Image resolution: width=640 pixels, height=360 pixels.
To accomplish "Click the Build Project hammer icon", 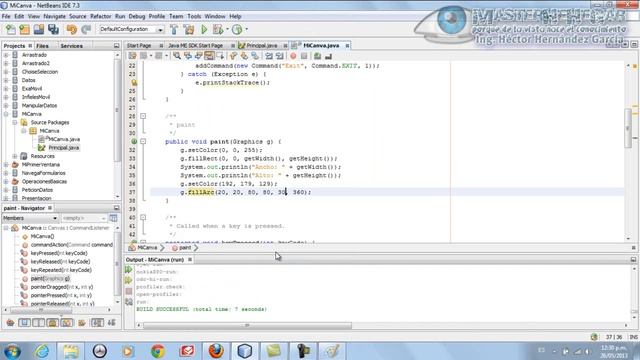I will [x=174, y=29].
